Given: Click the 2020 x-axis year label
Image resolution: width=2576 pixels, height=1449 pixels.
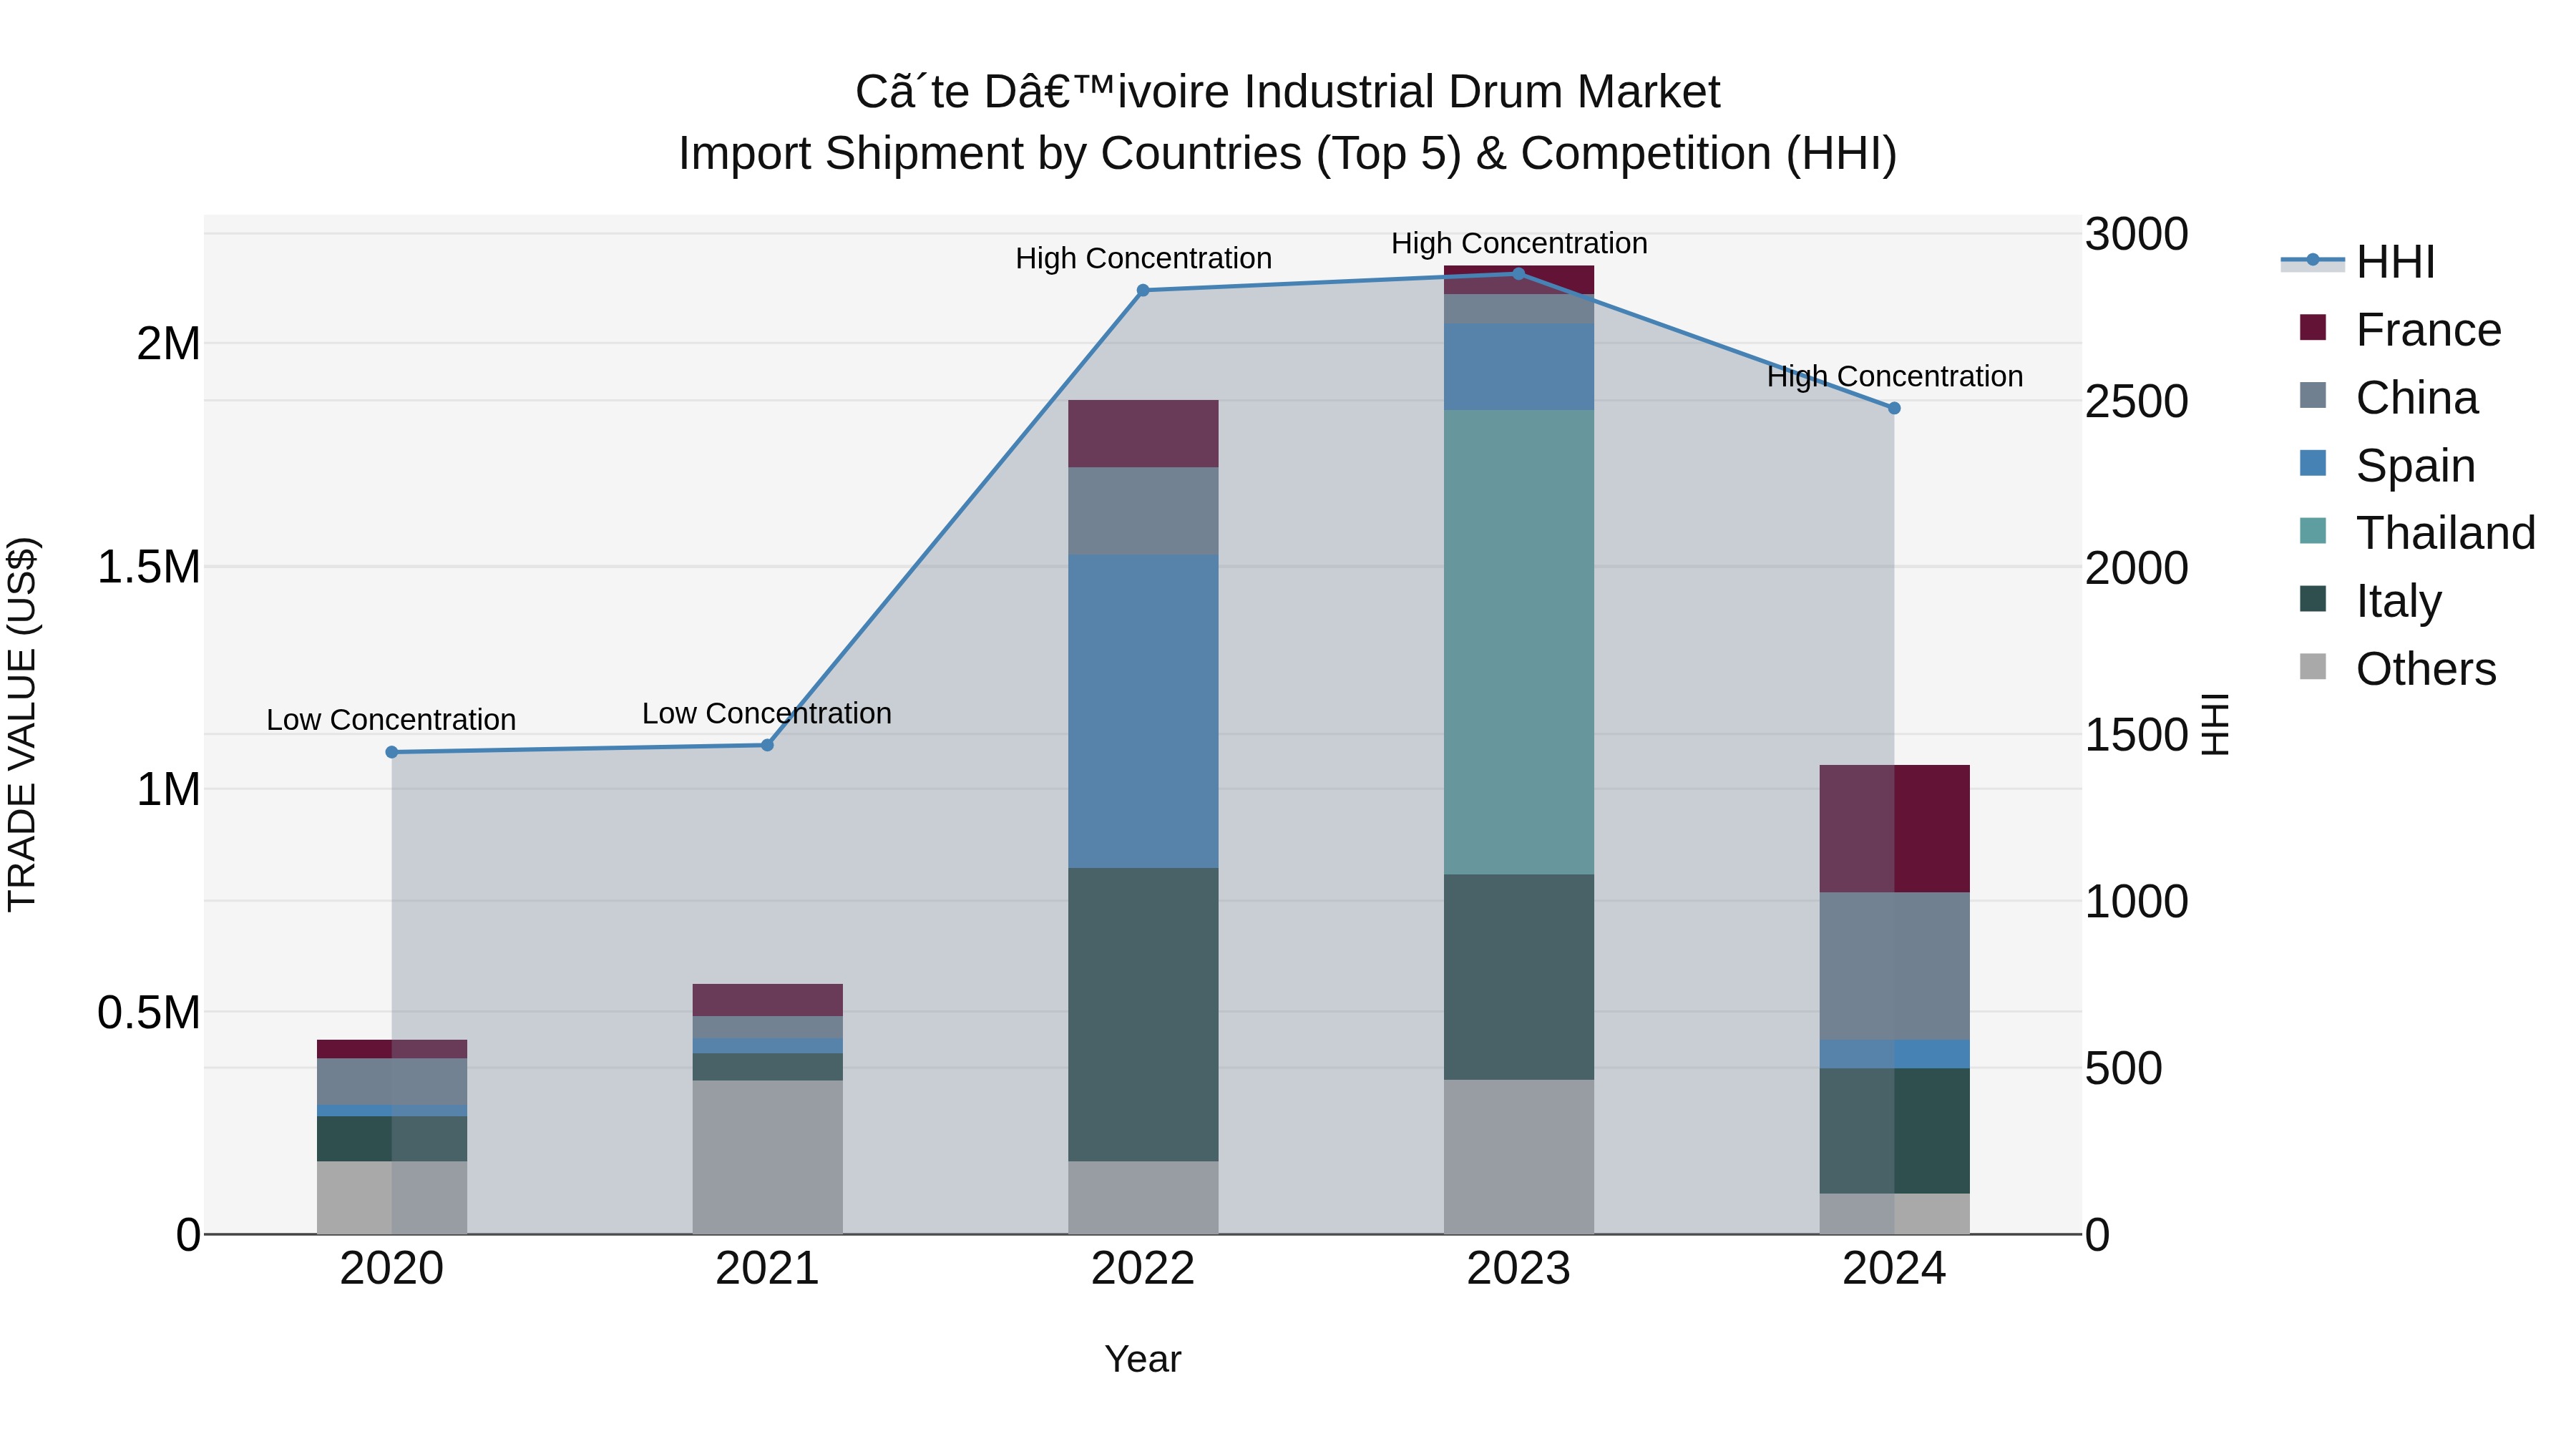Looking at the screenshot, I should click(392, 1269).
